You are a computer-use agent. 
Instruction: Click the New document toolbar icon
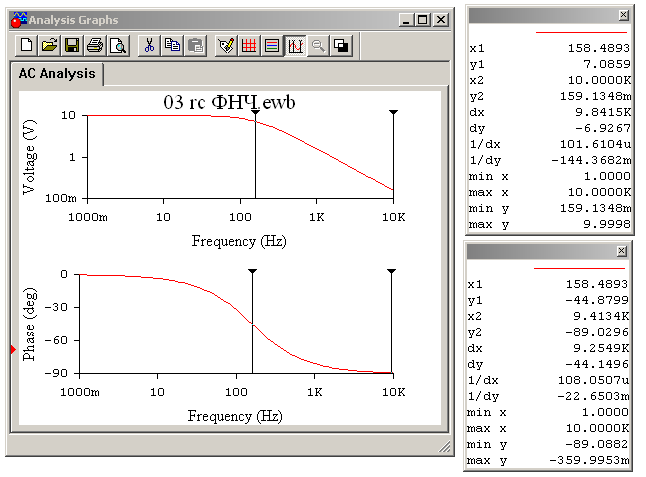click(x=26, y=45)
